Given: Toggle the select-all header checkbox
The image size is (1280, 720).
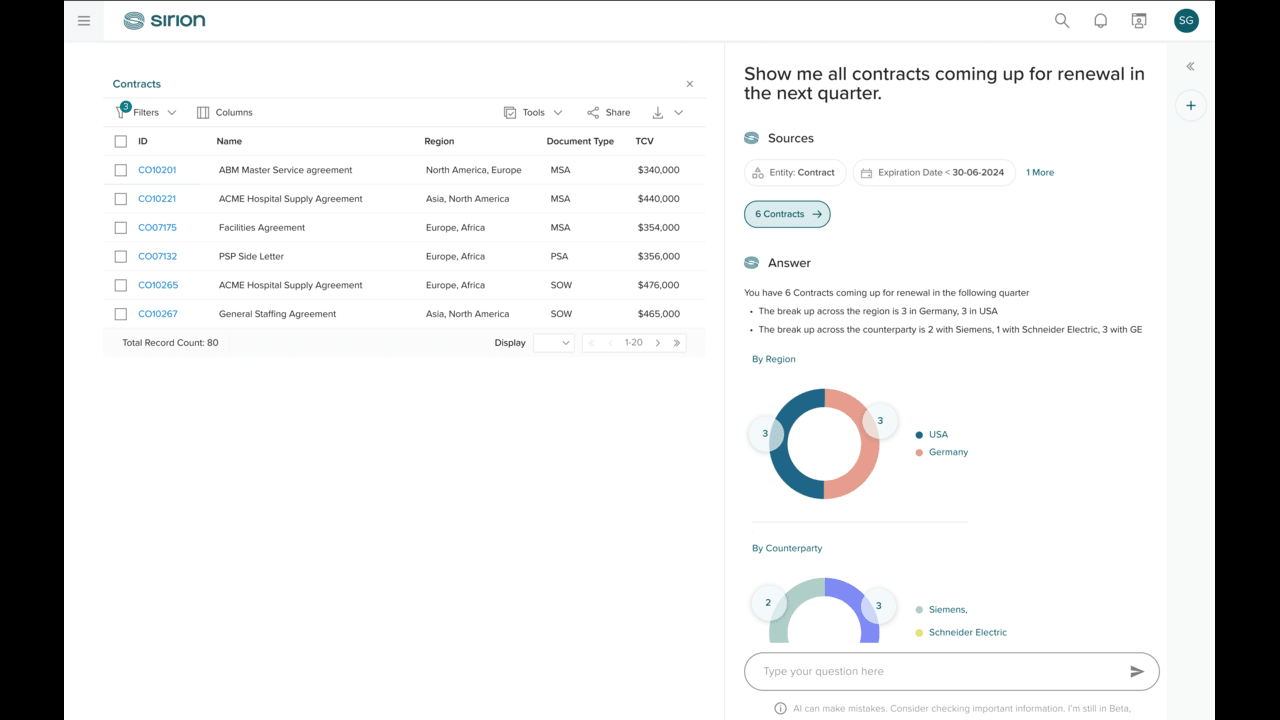Looking at the screenshot, I should pyautogui.click(x=120, y=141).
